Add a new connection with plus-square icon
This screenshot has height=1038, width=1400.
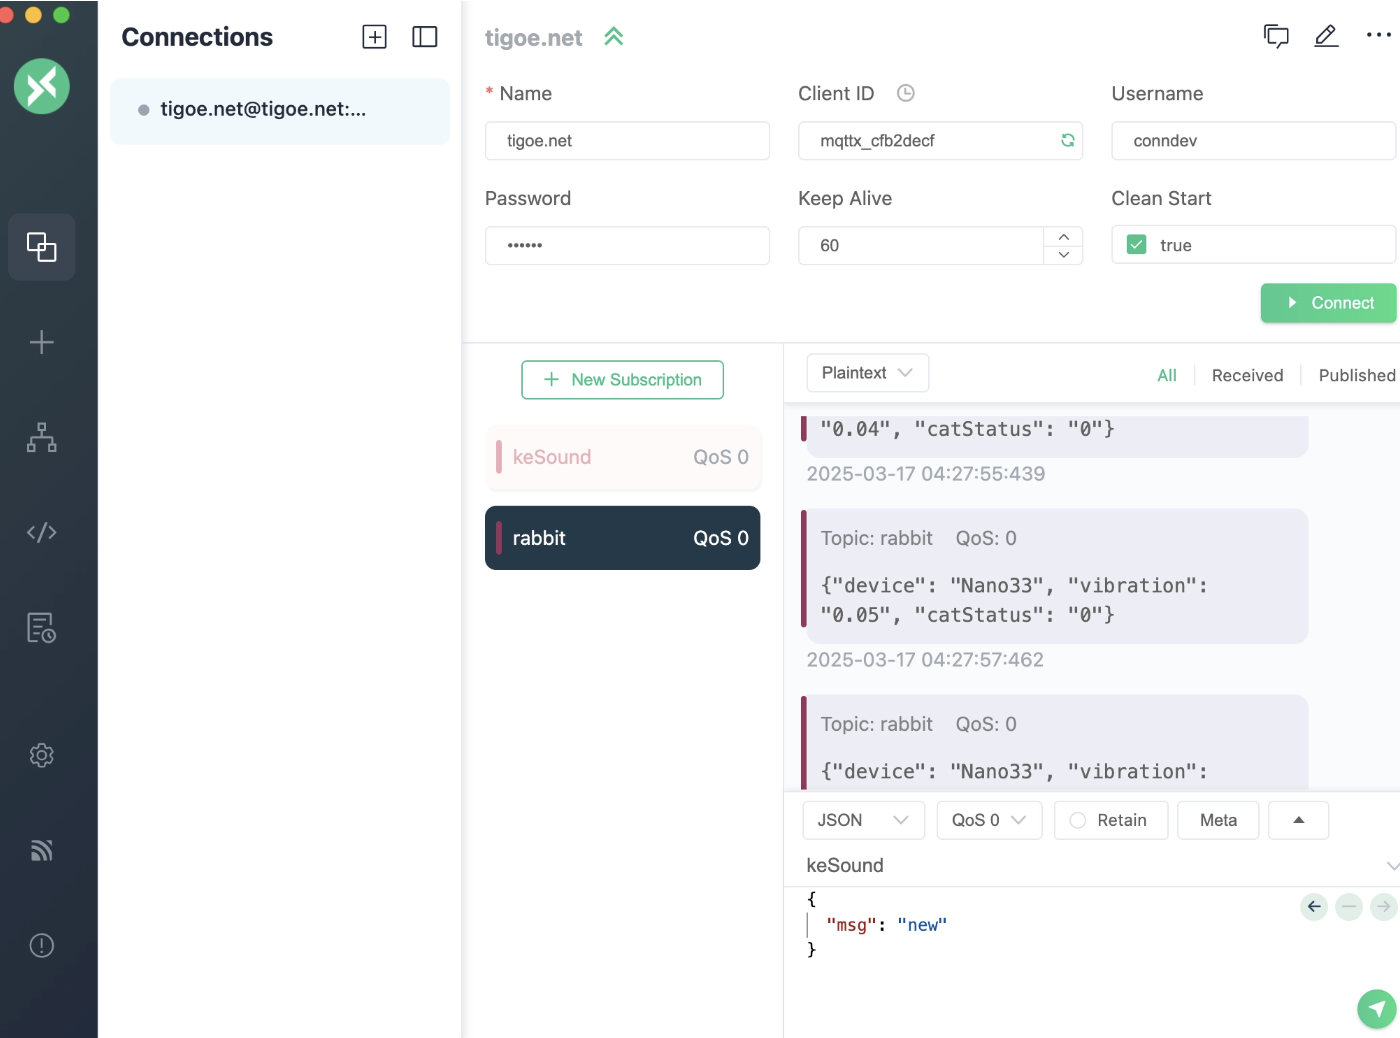coord(374,37)
